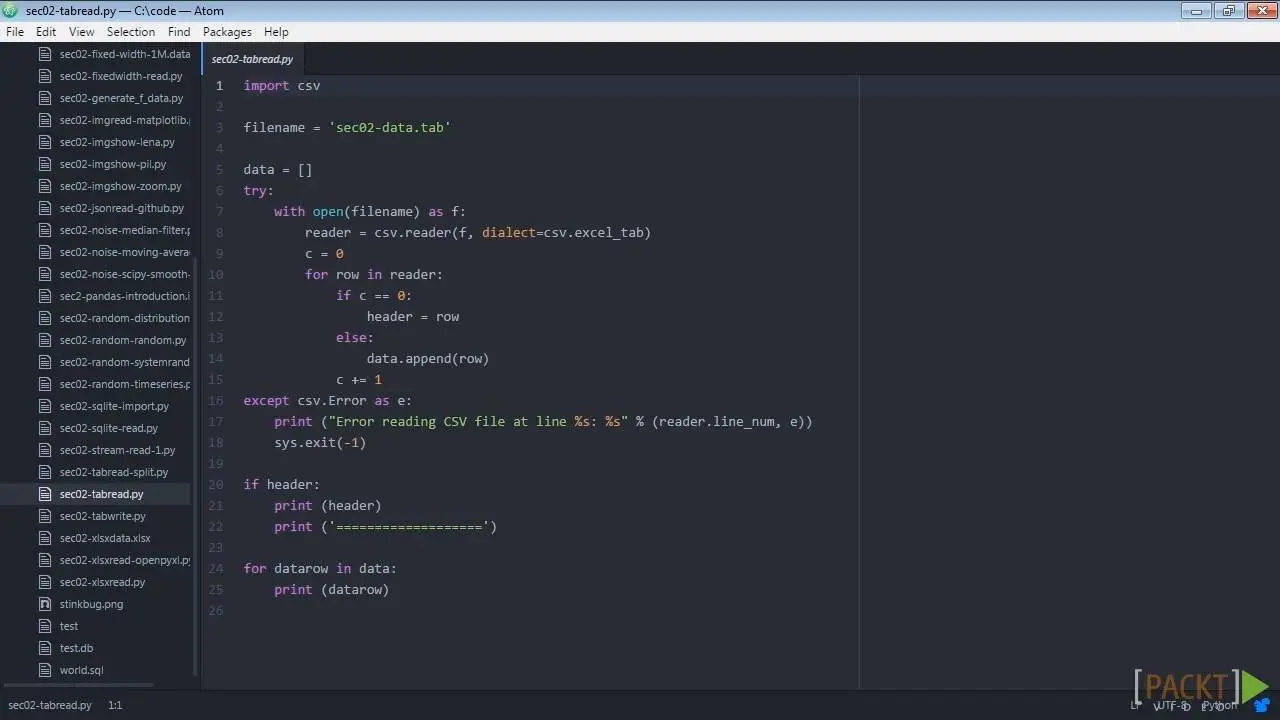The height and width of the screenshot is (720, 1280).
Task: Open sec02-imgshow-pil.py from the file tree
Action: point(113,164)
